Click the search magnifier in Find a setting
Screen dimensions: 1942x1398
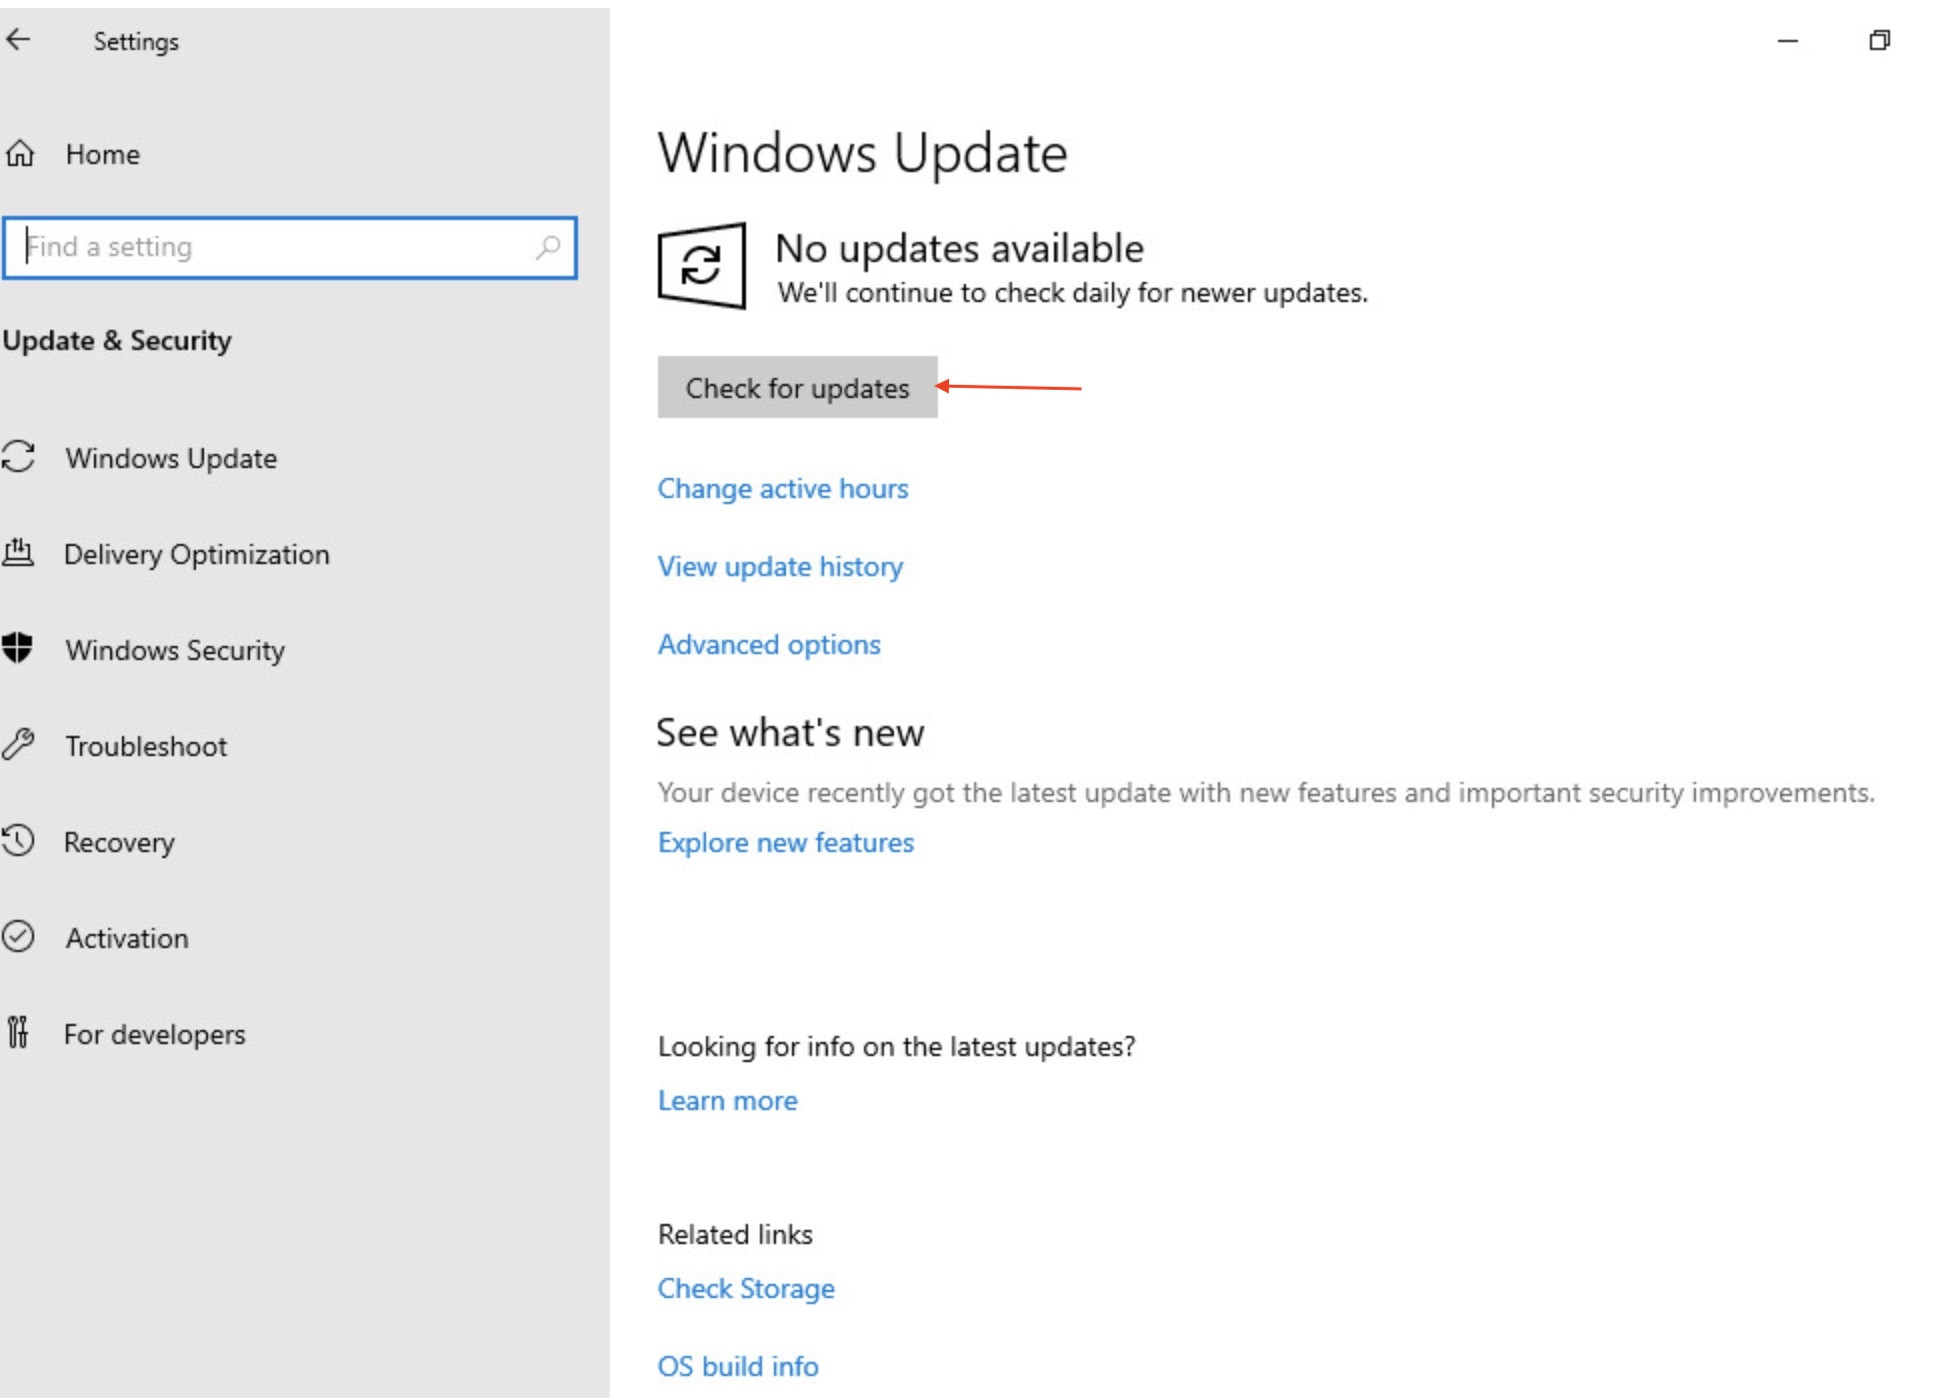click(x=546, y=247)
